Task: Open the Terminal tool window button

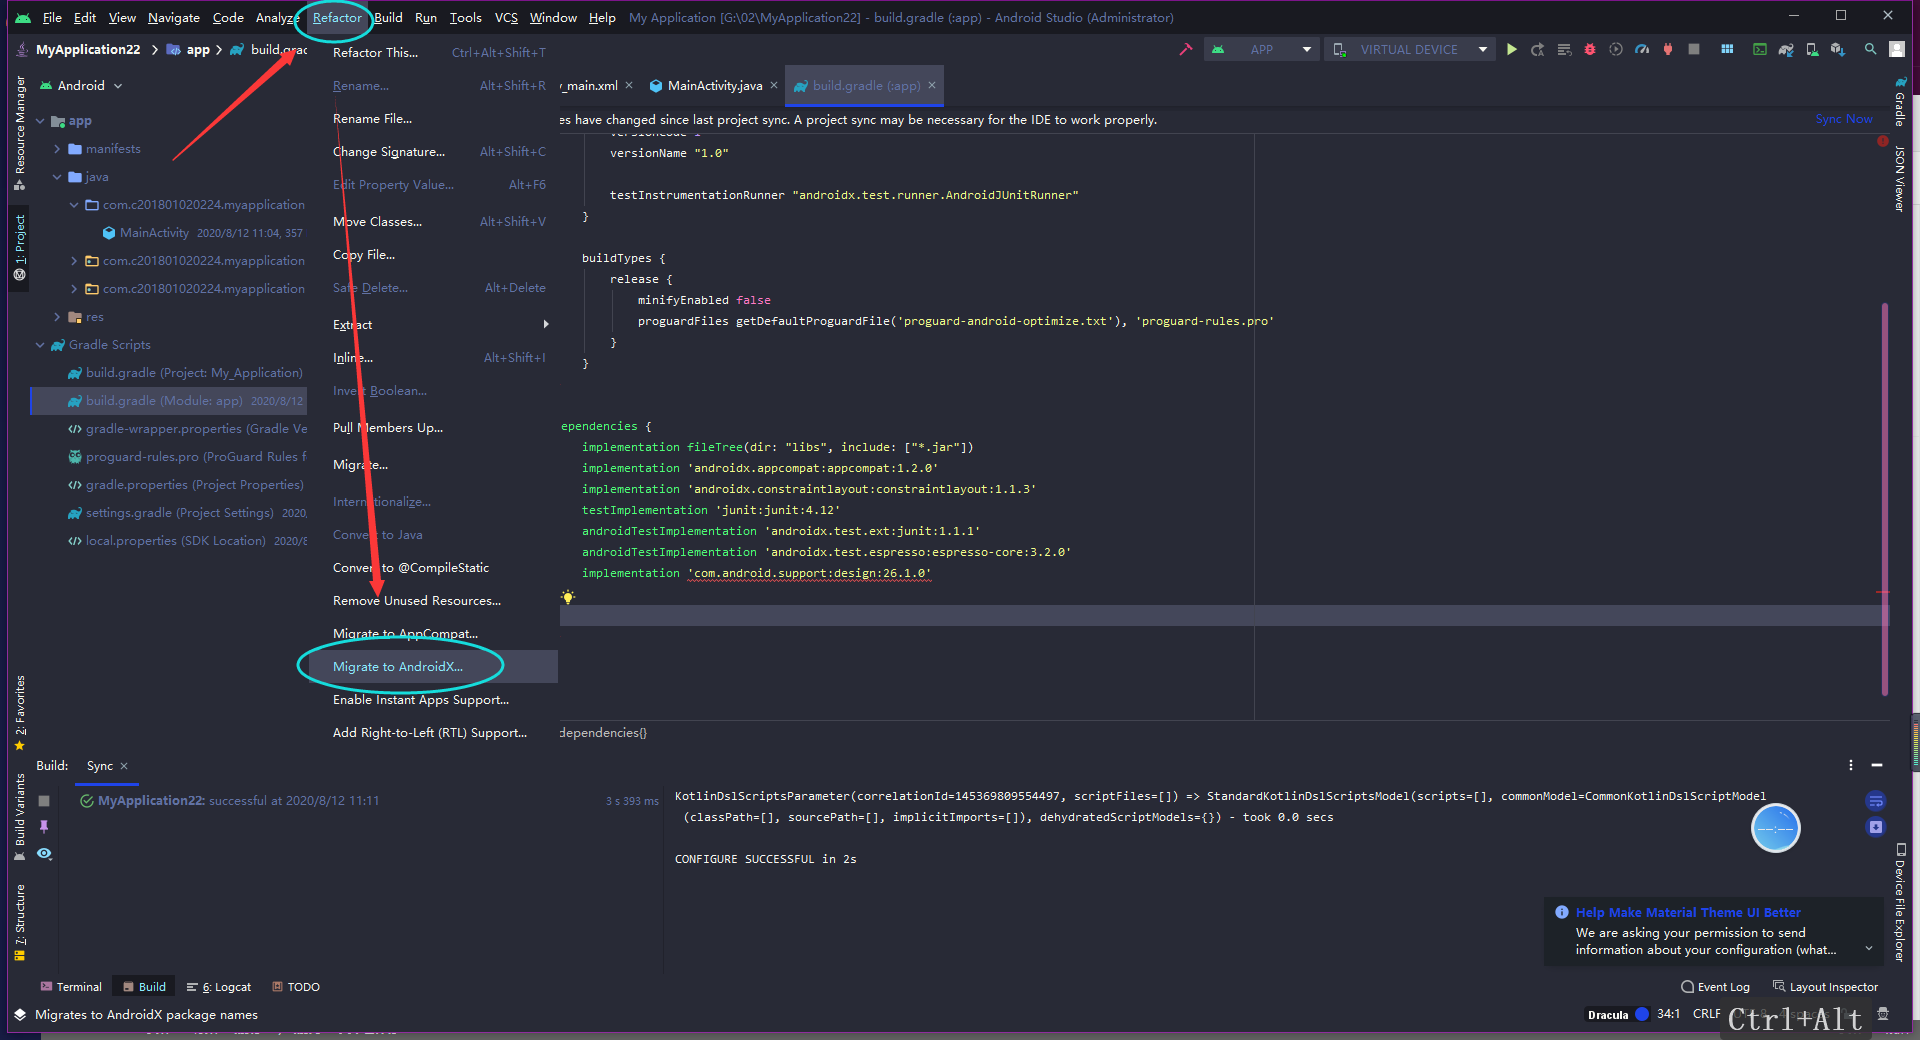Action: click(x=70, y=987)
